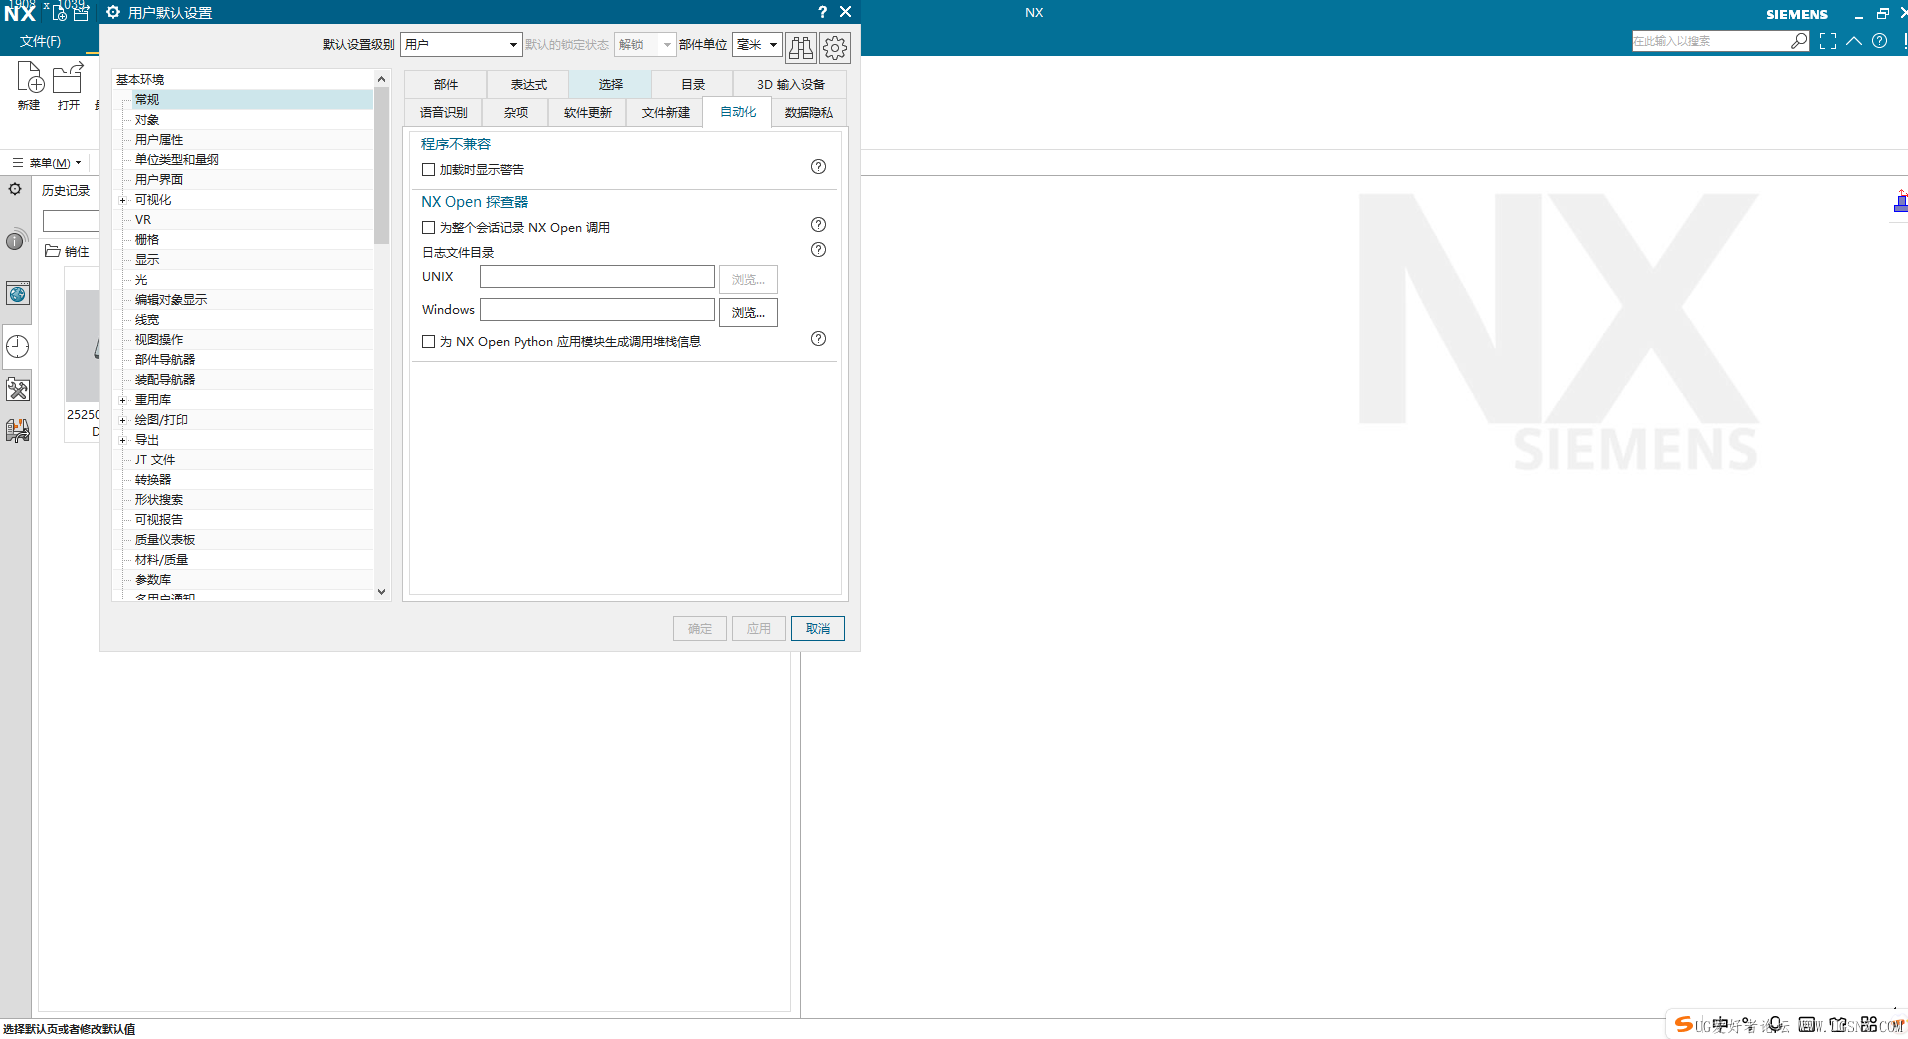Check NX Open Python 调用堆栈信息 option

[429, 342]
